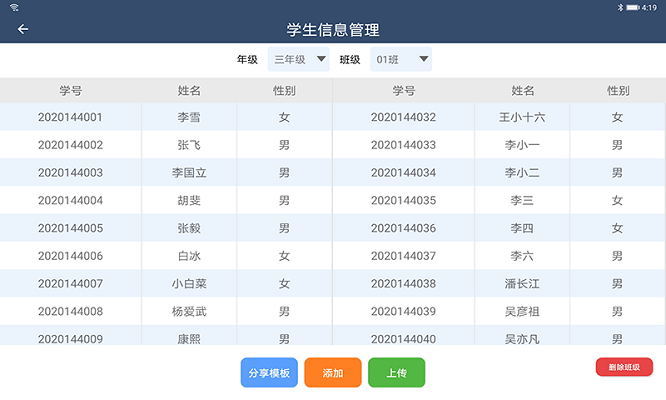This screenshot has width=666, height=400.
Task: Select student 王小十六
Action: (x=522, y=117)
